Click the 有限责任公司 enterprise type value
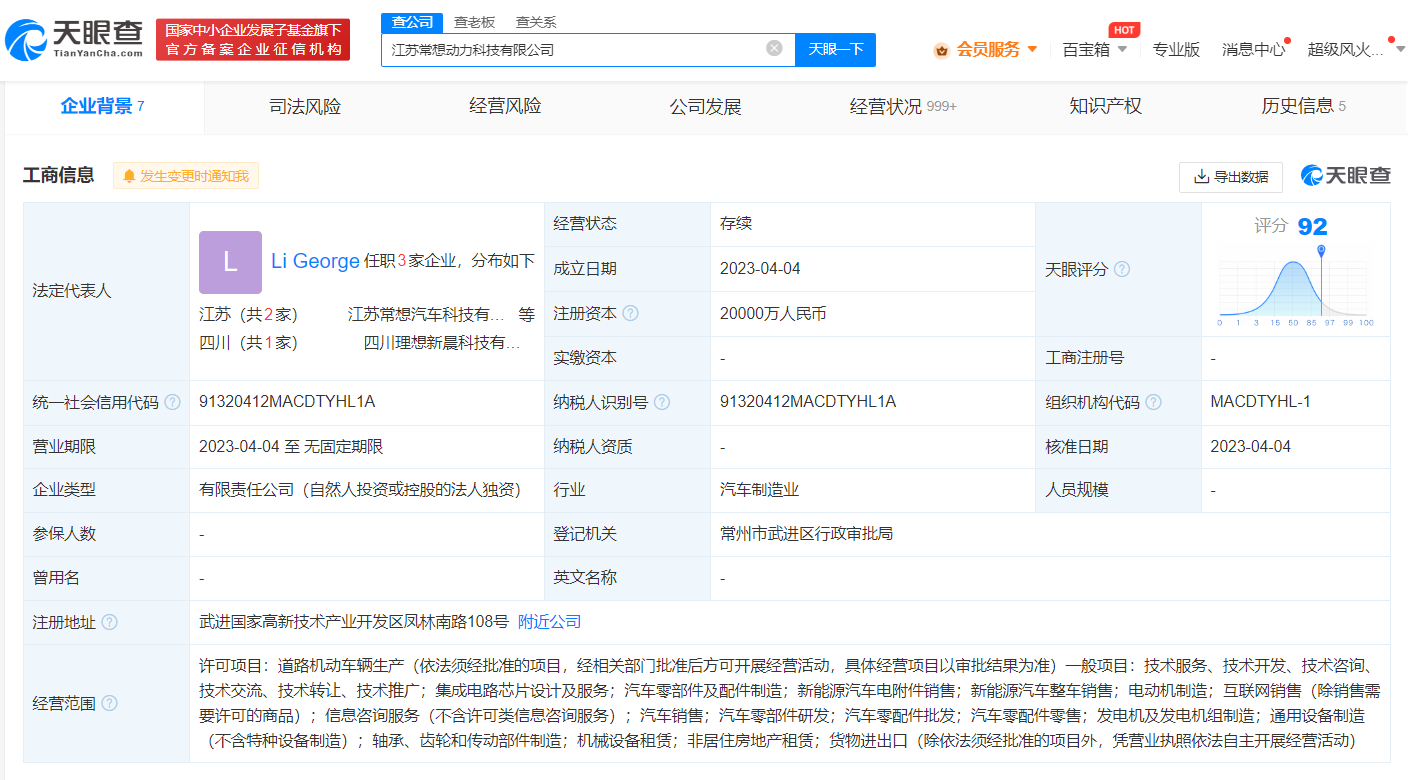The image size is (1408, 780). click(x=360, y=490)
